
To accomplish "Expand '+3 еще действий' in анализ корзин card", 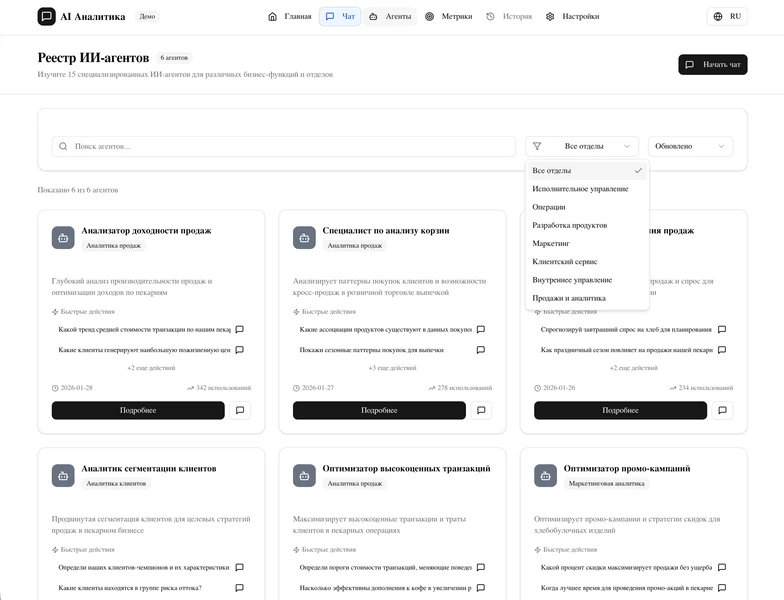I will (392, 368).
